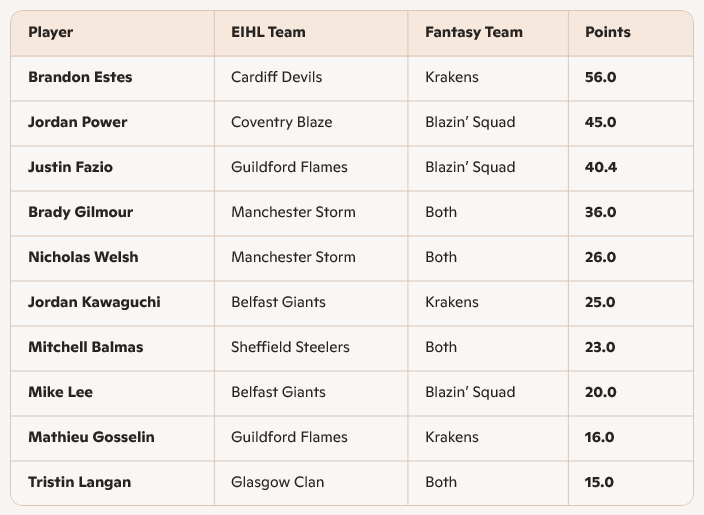Viewport: 704px width, 515px height.
Task: Click the Jordan Kawaguchi name cell
Action: [x=94, y=302]
